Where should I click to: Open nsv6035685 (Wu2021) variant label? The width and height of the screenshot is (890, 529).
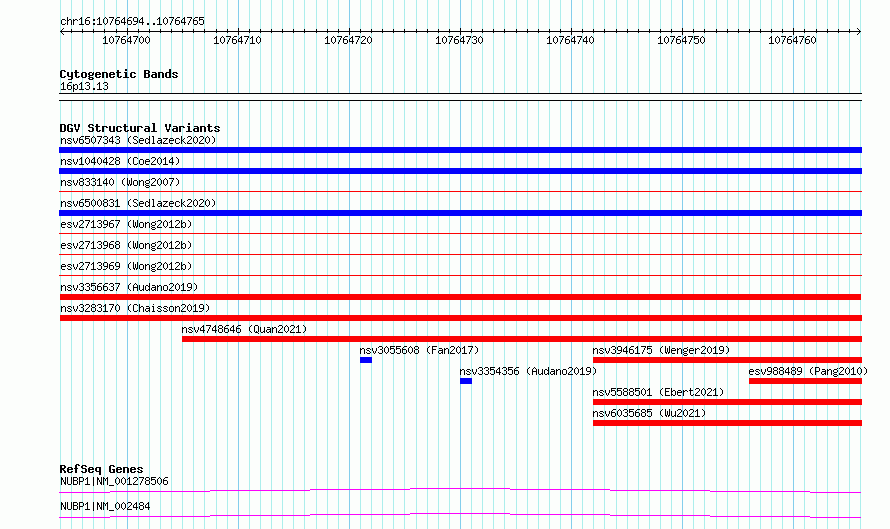649,413
